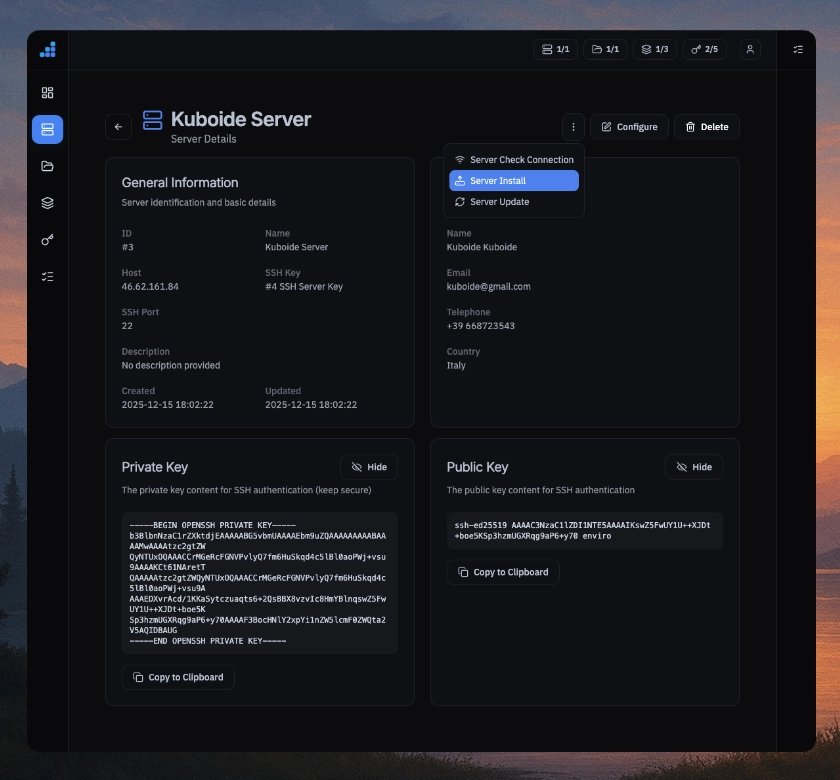Select Server Install from the menu
840x780 pixels.
click(x=513, y=180)
